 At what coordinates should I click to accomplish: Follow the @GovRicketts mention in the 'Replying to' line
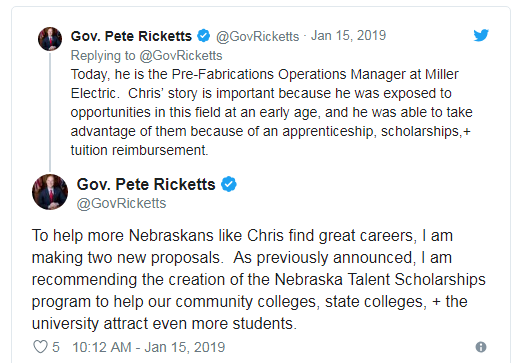181,55
